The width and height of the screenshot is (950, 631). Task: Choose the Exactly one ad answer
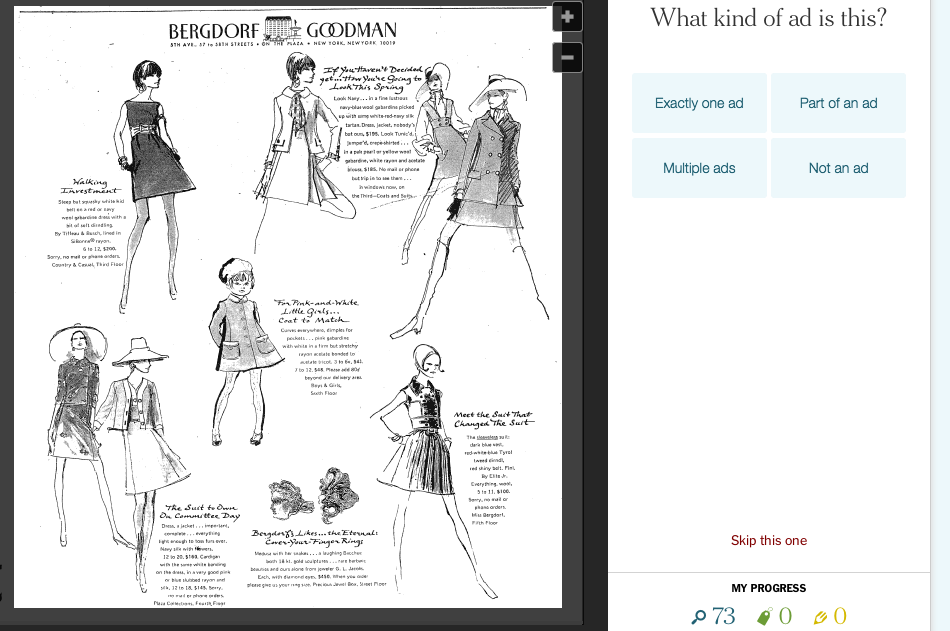point(699,103)
